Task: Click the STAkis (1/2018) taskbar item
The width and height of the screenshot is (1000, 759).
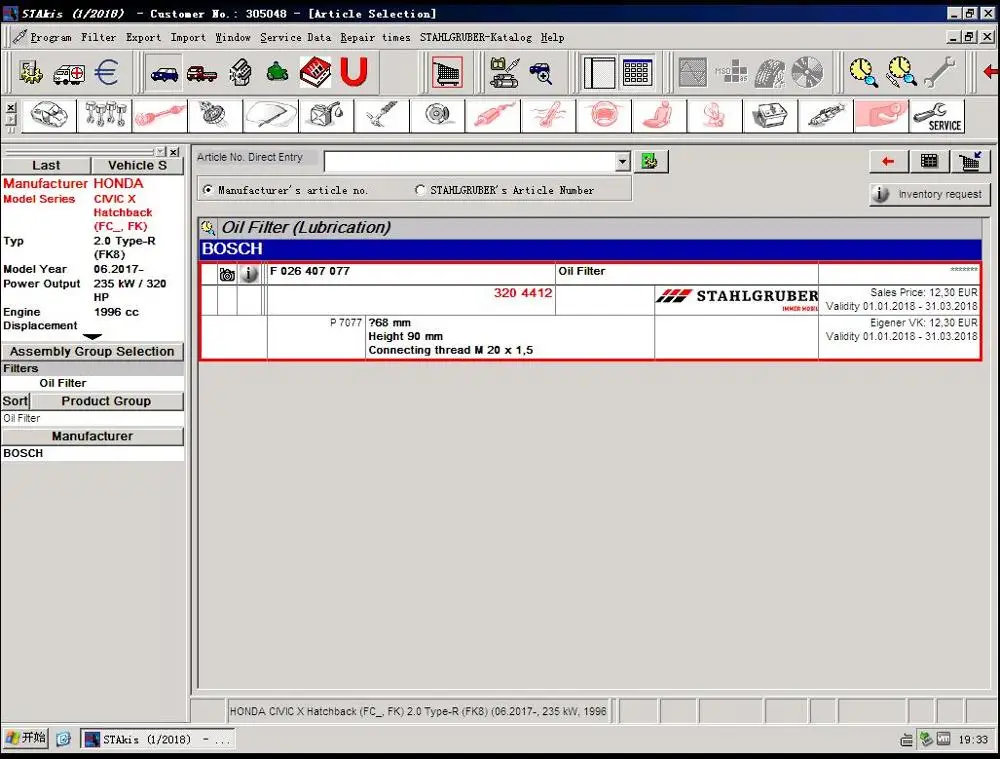Action: [157, 739]
